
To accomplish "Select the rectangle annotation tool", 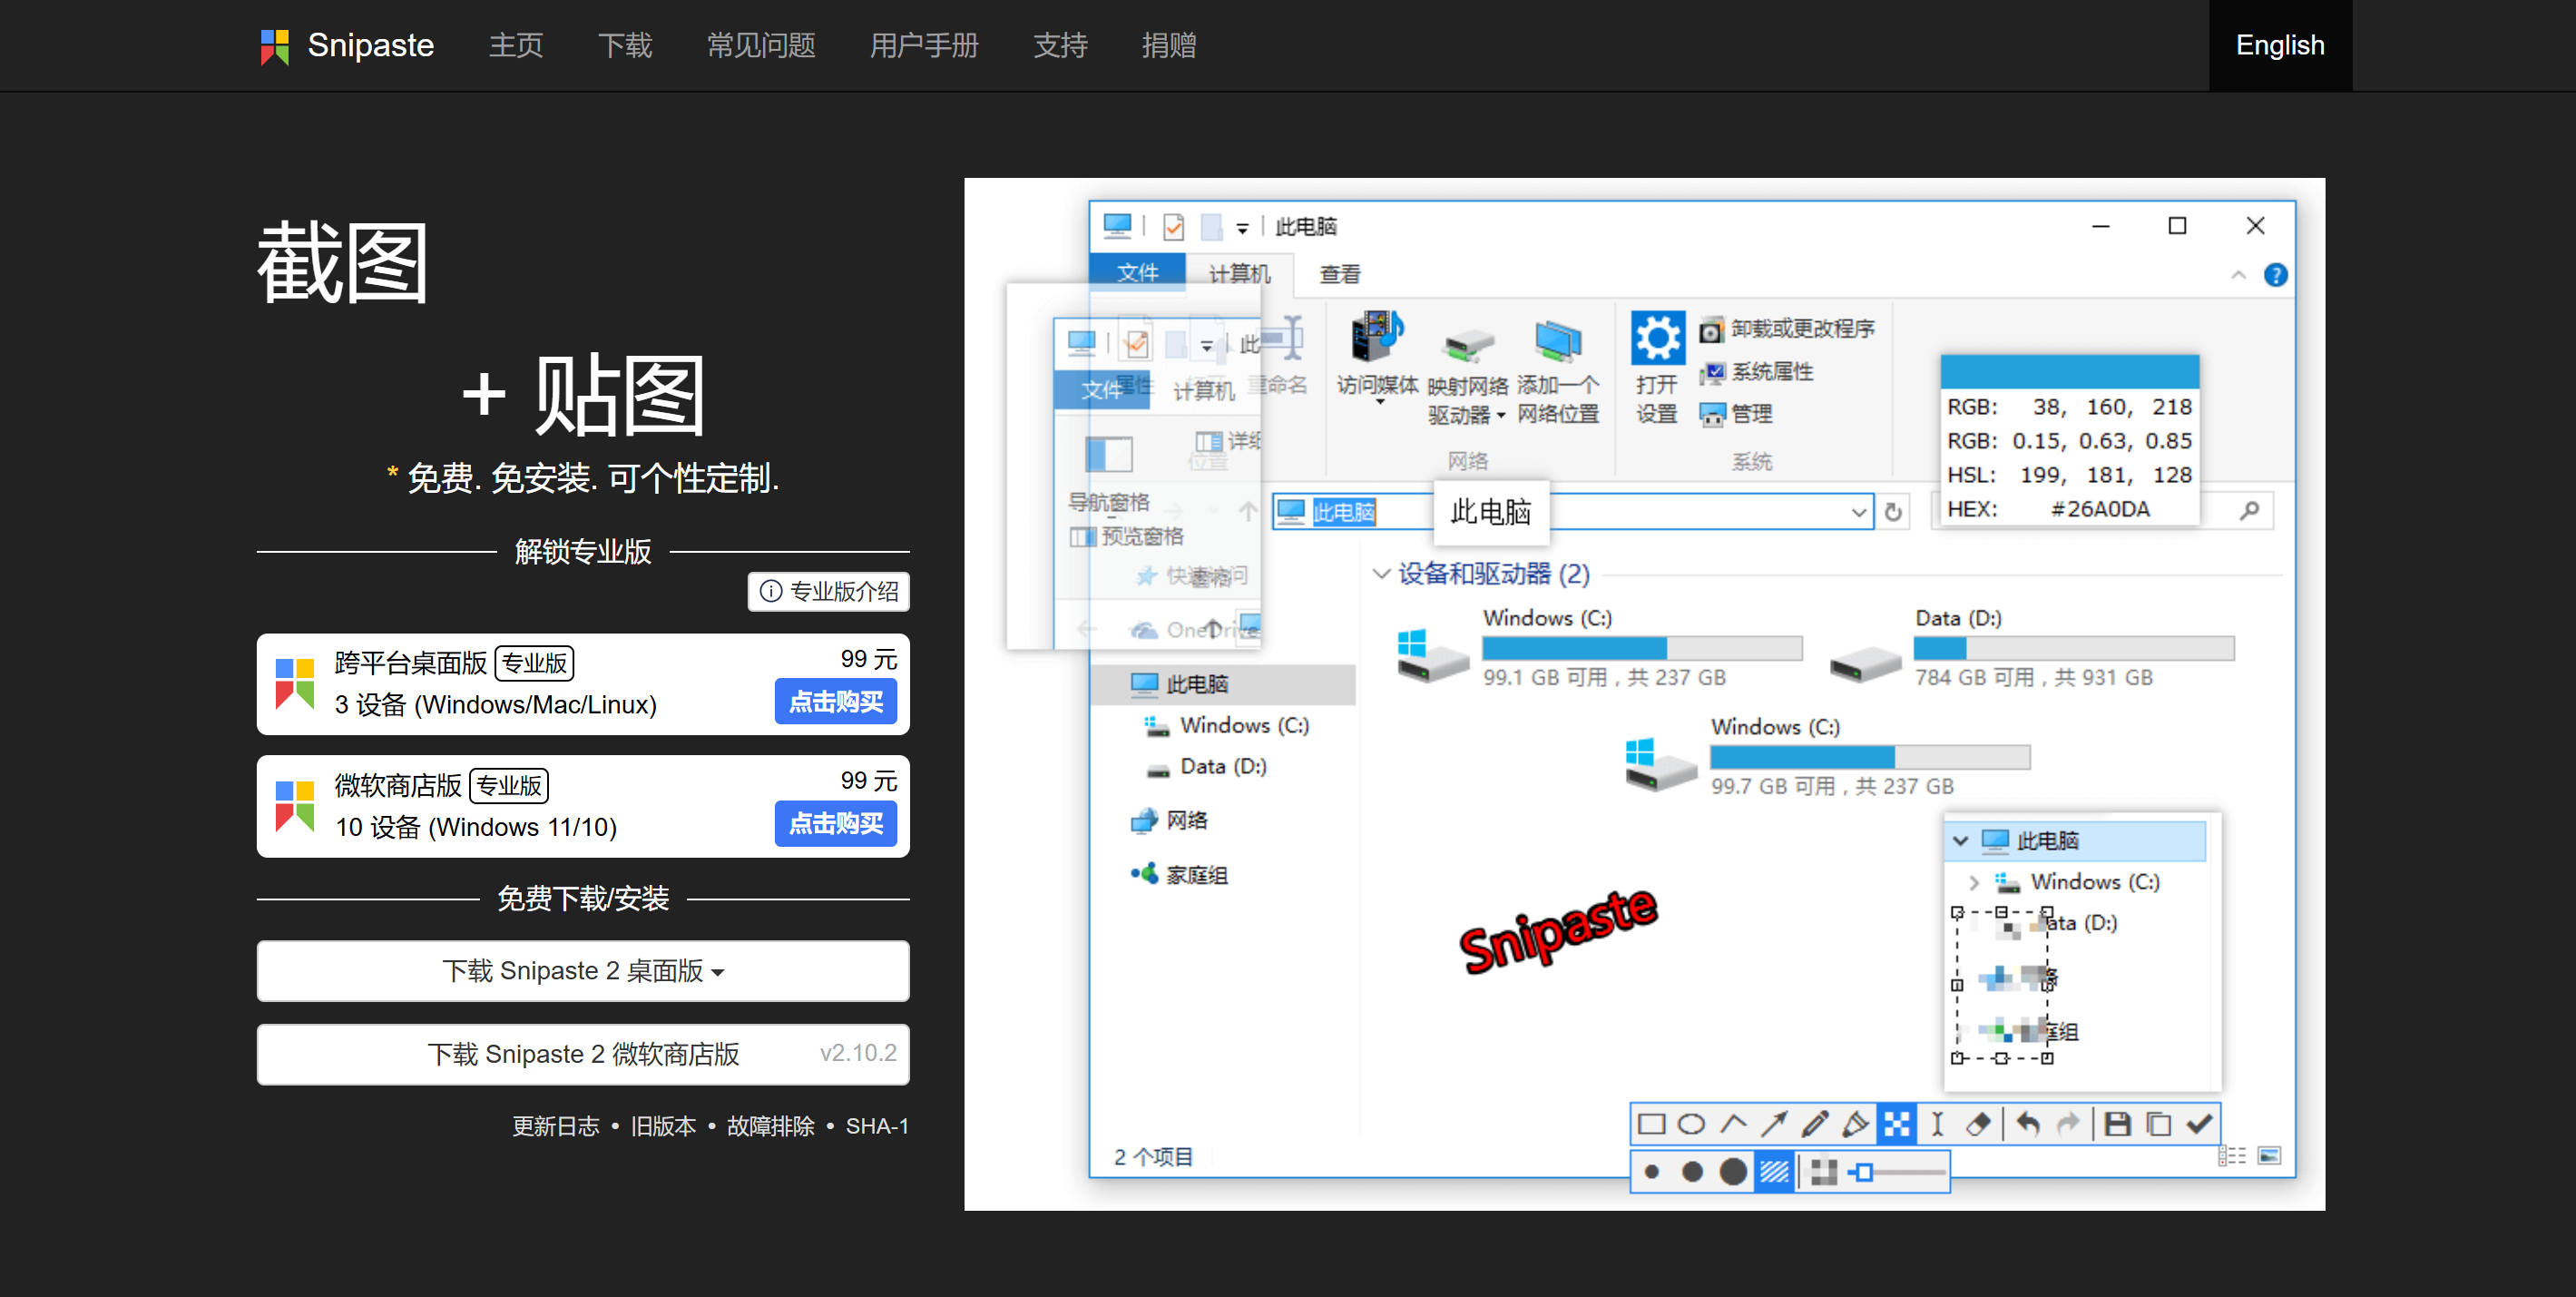I will pos(1652,1124).
